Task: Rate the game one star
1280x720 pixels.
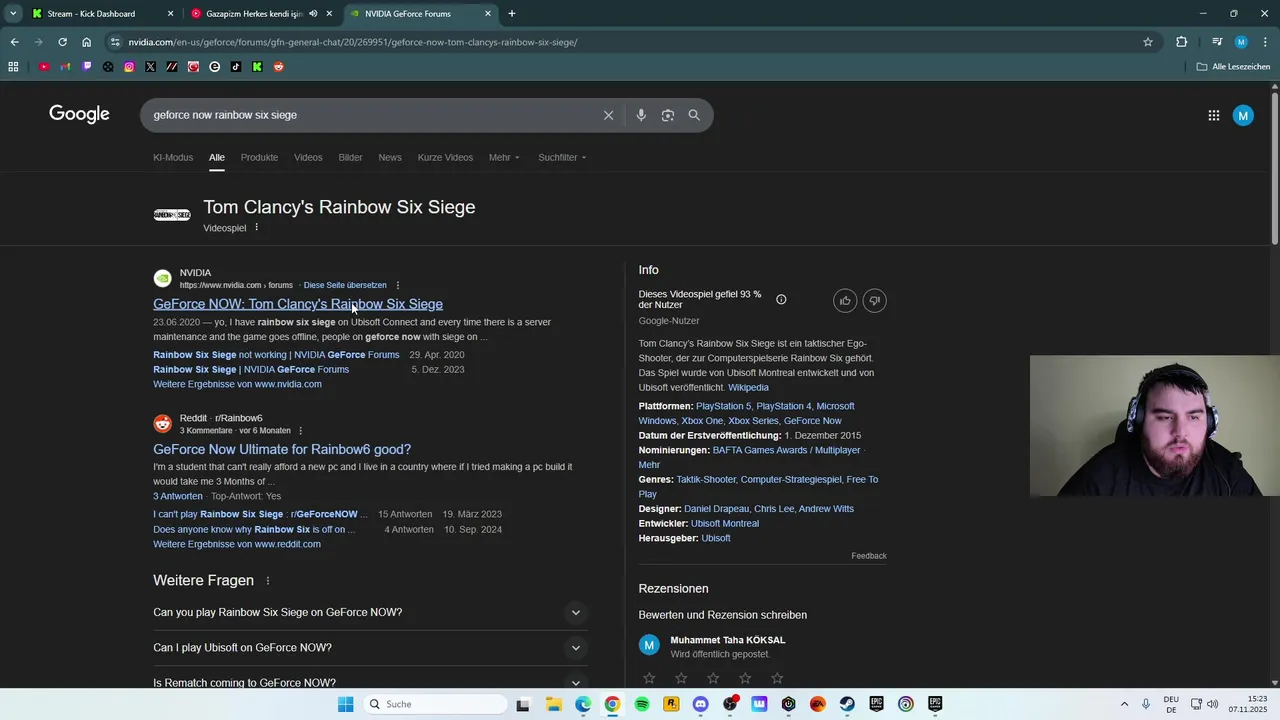Action: (x=649, y=679)
